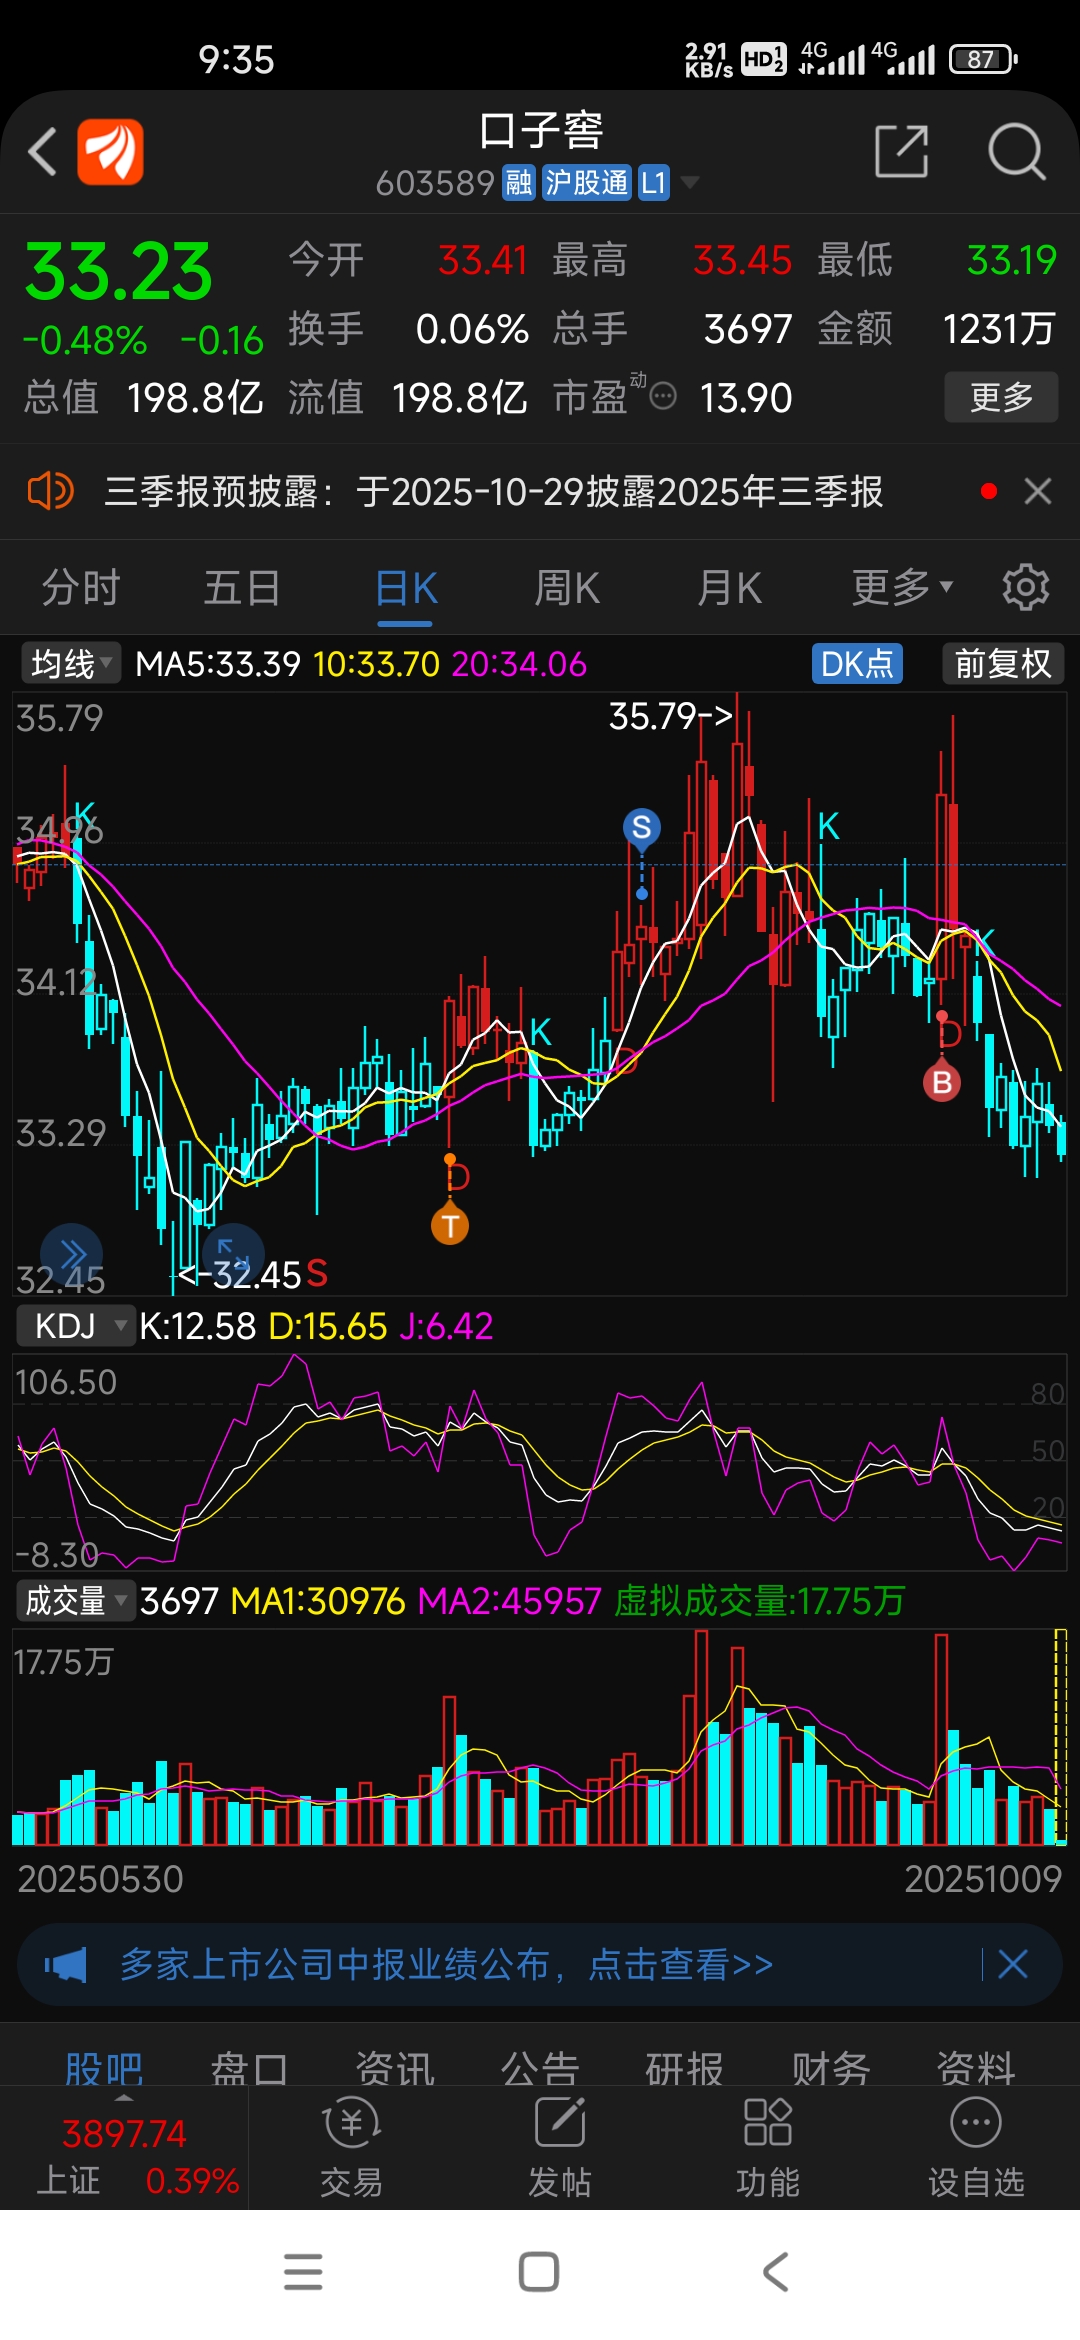
Task: Open the 成交量 indicator dropdown
Action: (75, 1601)
